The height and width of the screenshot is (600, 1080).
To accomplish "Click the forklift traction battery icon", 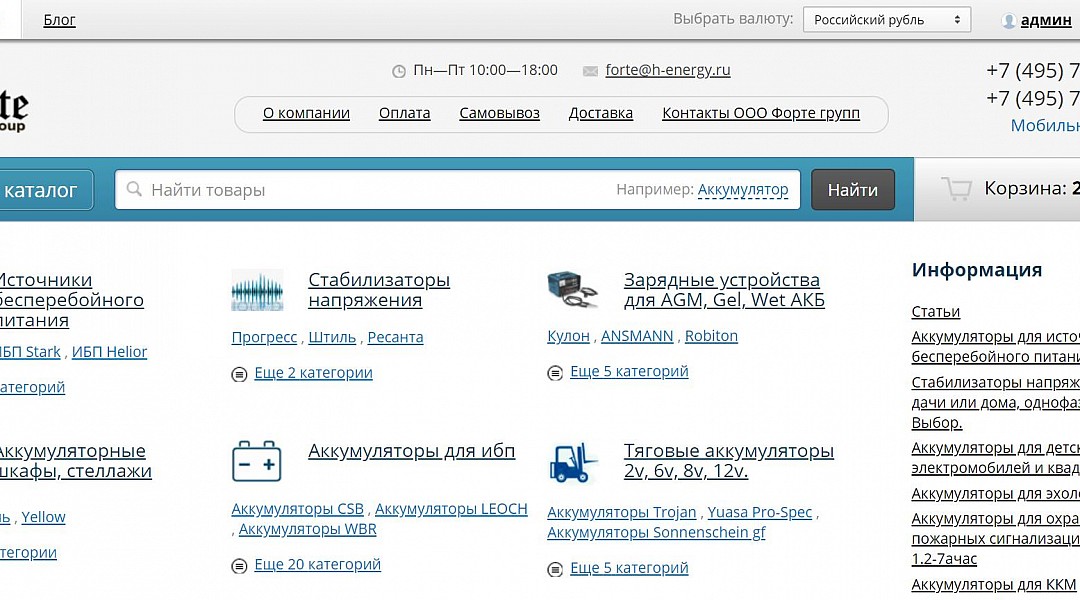I will tap(573, 463).
